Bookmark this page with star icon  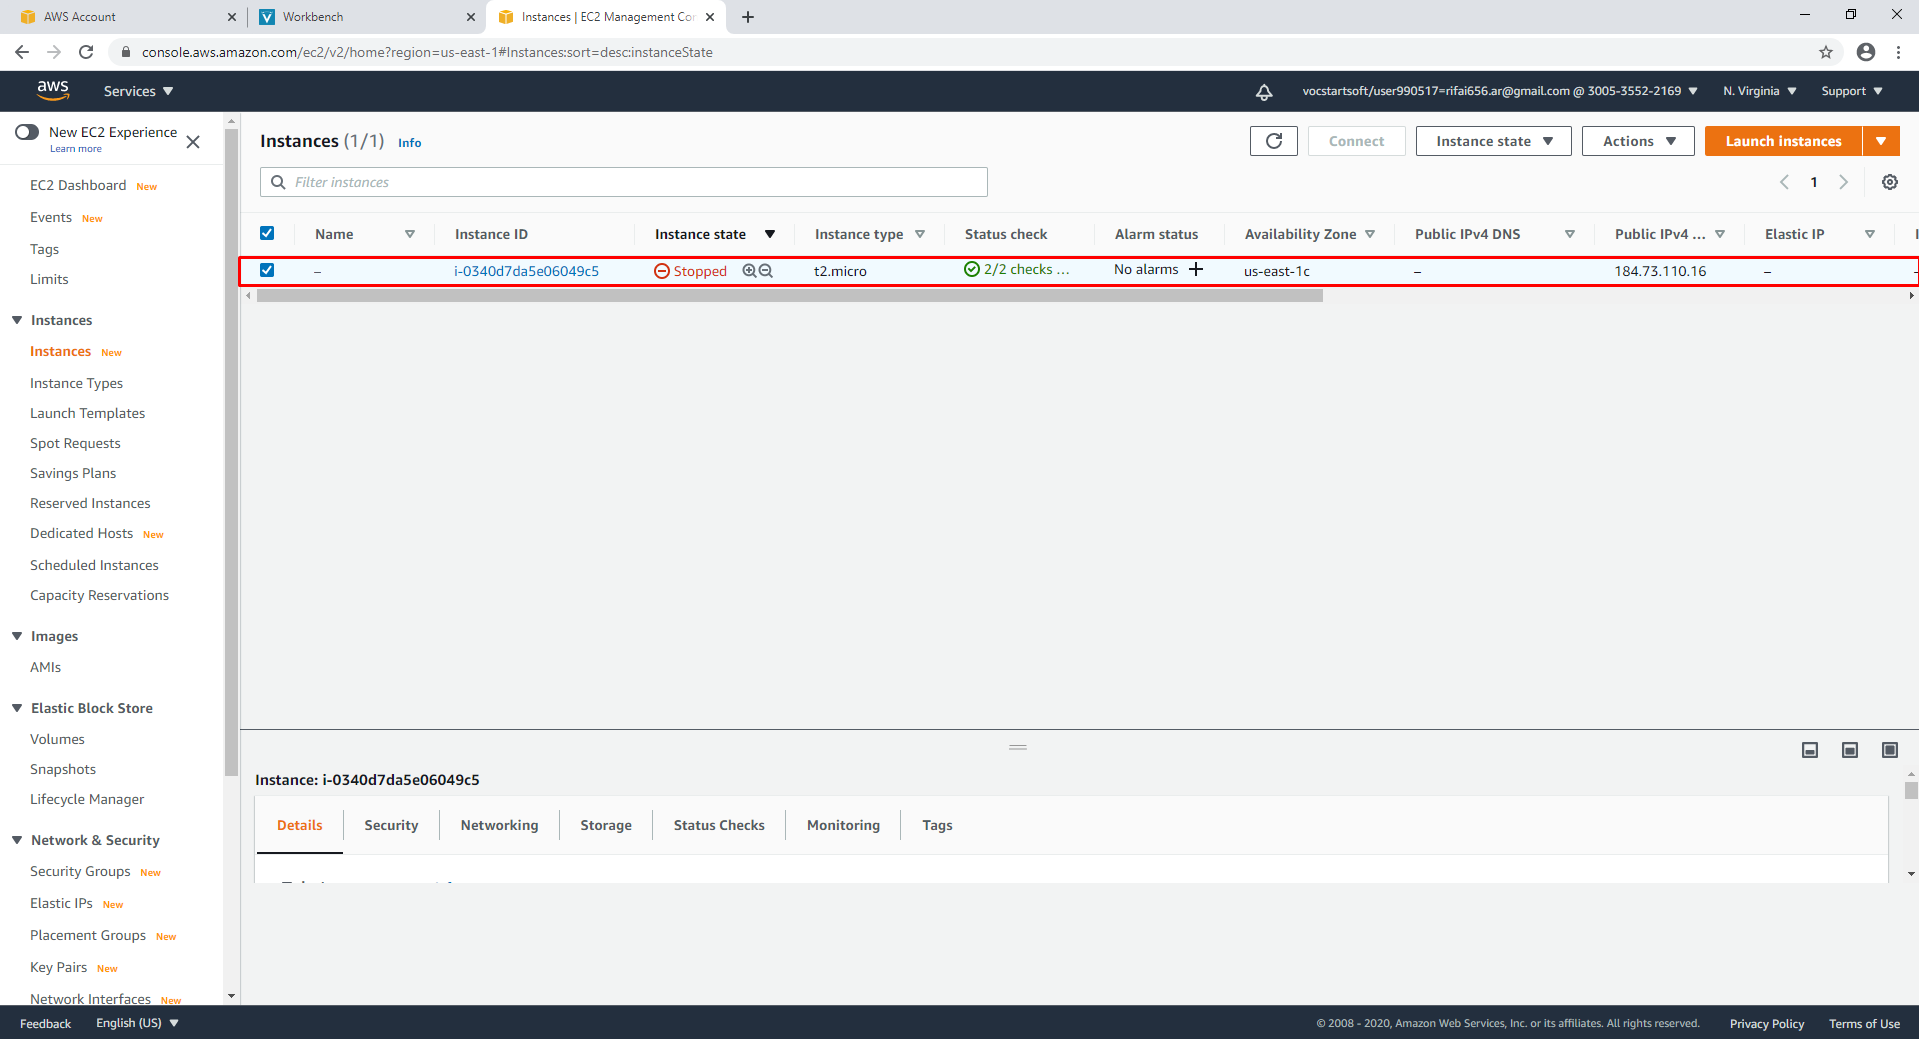tap(1826, 52)
